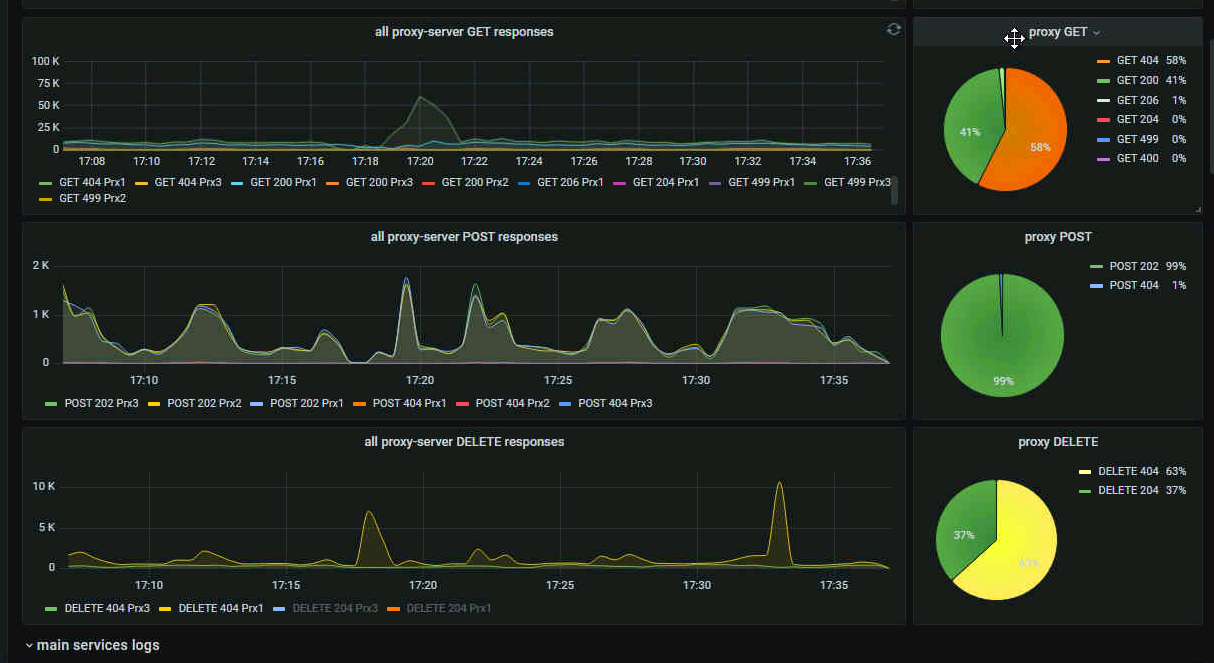Show the dimmed DELETE 204 Prx3 series
The image size is (1214, 663).
(335, 608)
